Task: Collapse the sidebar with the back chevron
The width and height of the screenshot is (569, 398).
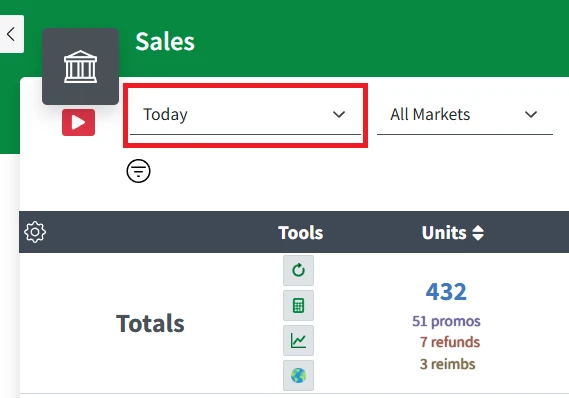Action: [x=11, y=34]
